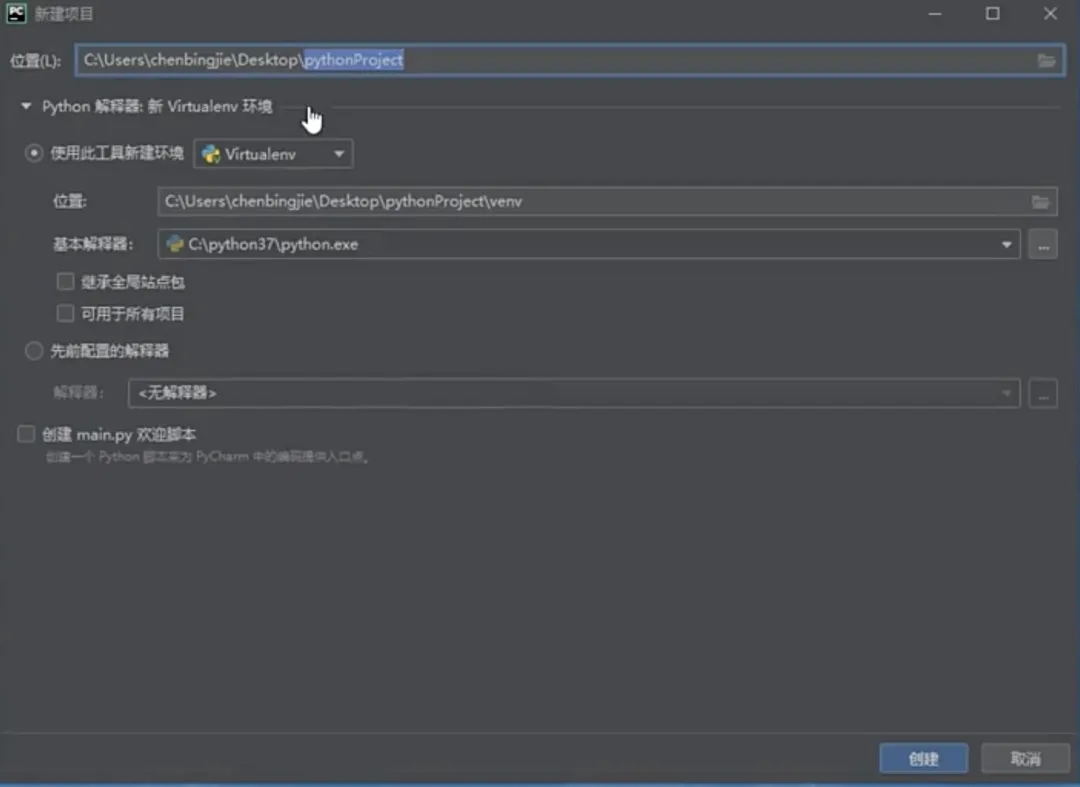Collapse the Python interpreter section triangle
The image size is (1080, 787).
tap(25, 106)
